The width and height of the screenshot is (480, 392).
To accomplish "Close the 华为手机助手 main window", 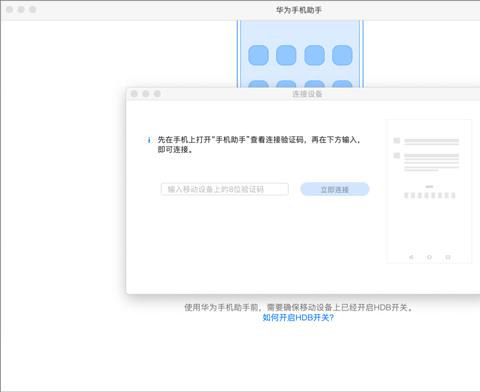I will 10,9.
